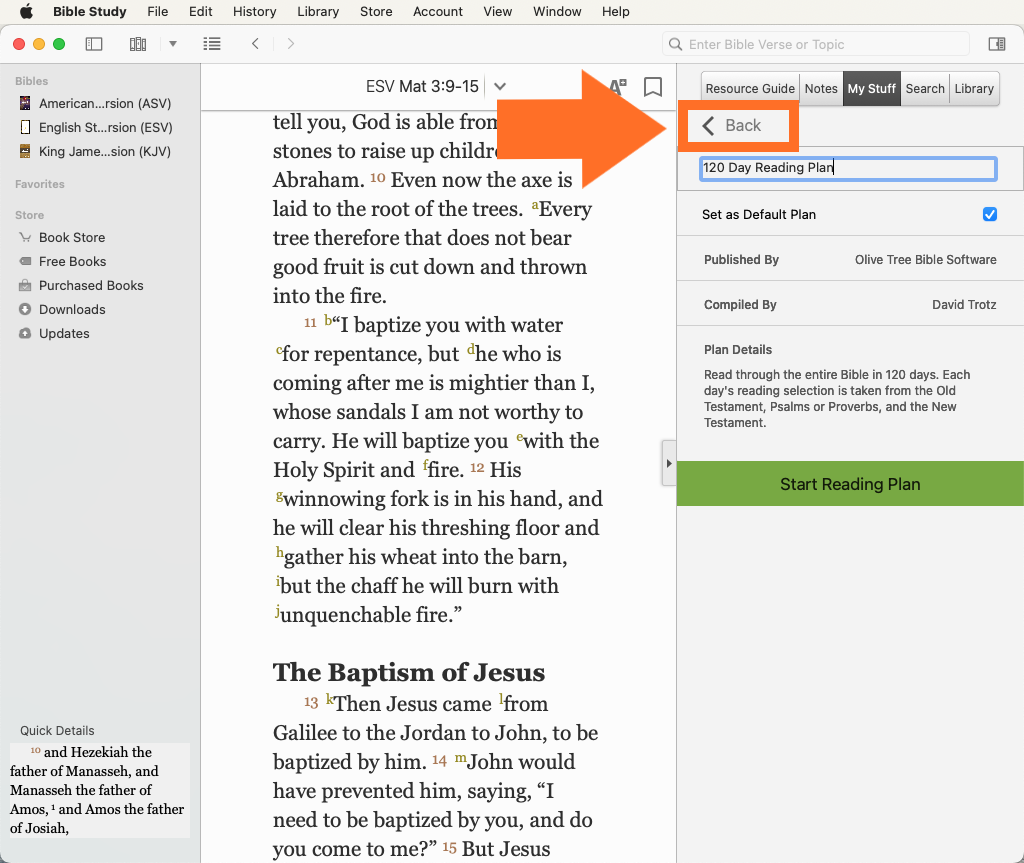
Task: Switch to the Notes tab
Action: [821, 88]
